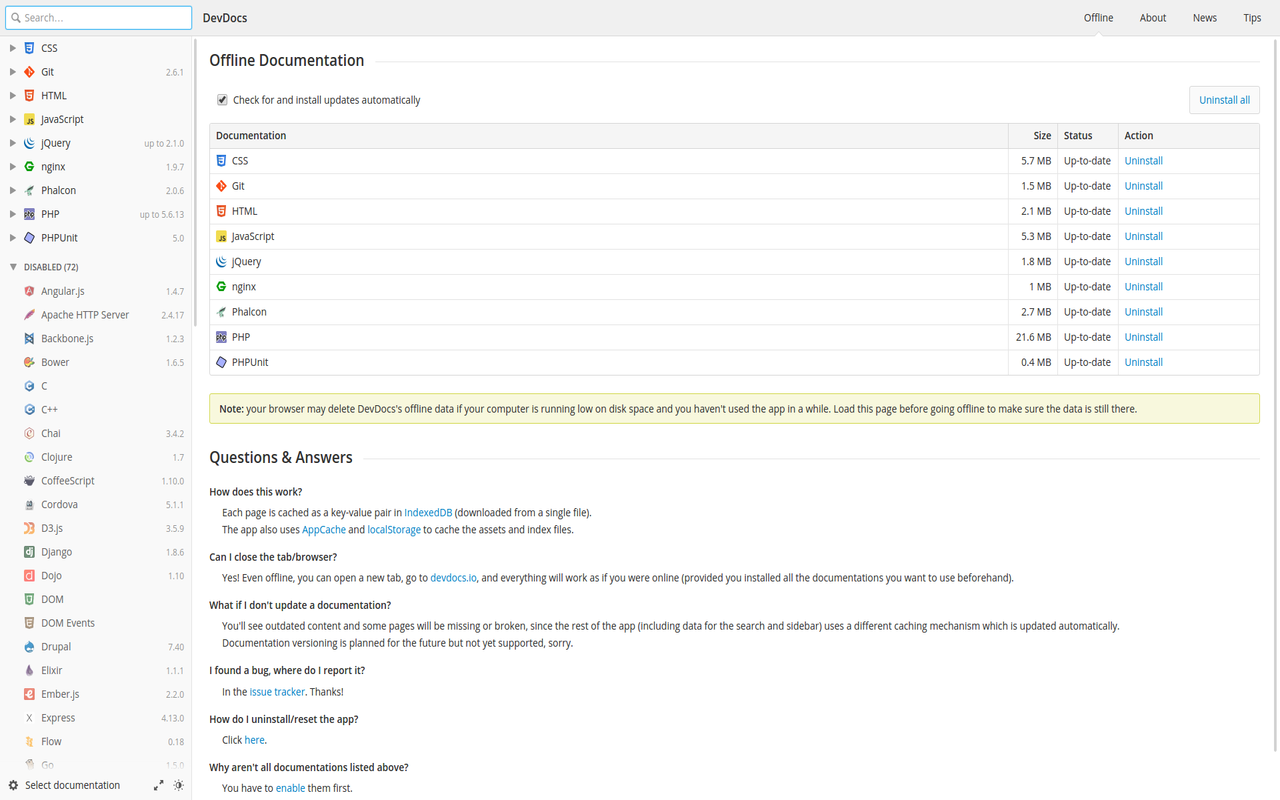Click the JavaScript icon in the sidebar
This screenshot has height=800, width=1280.
(29, 119)
